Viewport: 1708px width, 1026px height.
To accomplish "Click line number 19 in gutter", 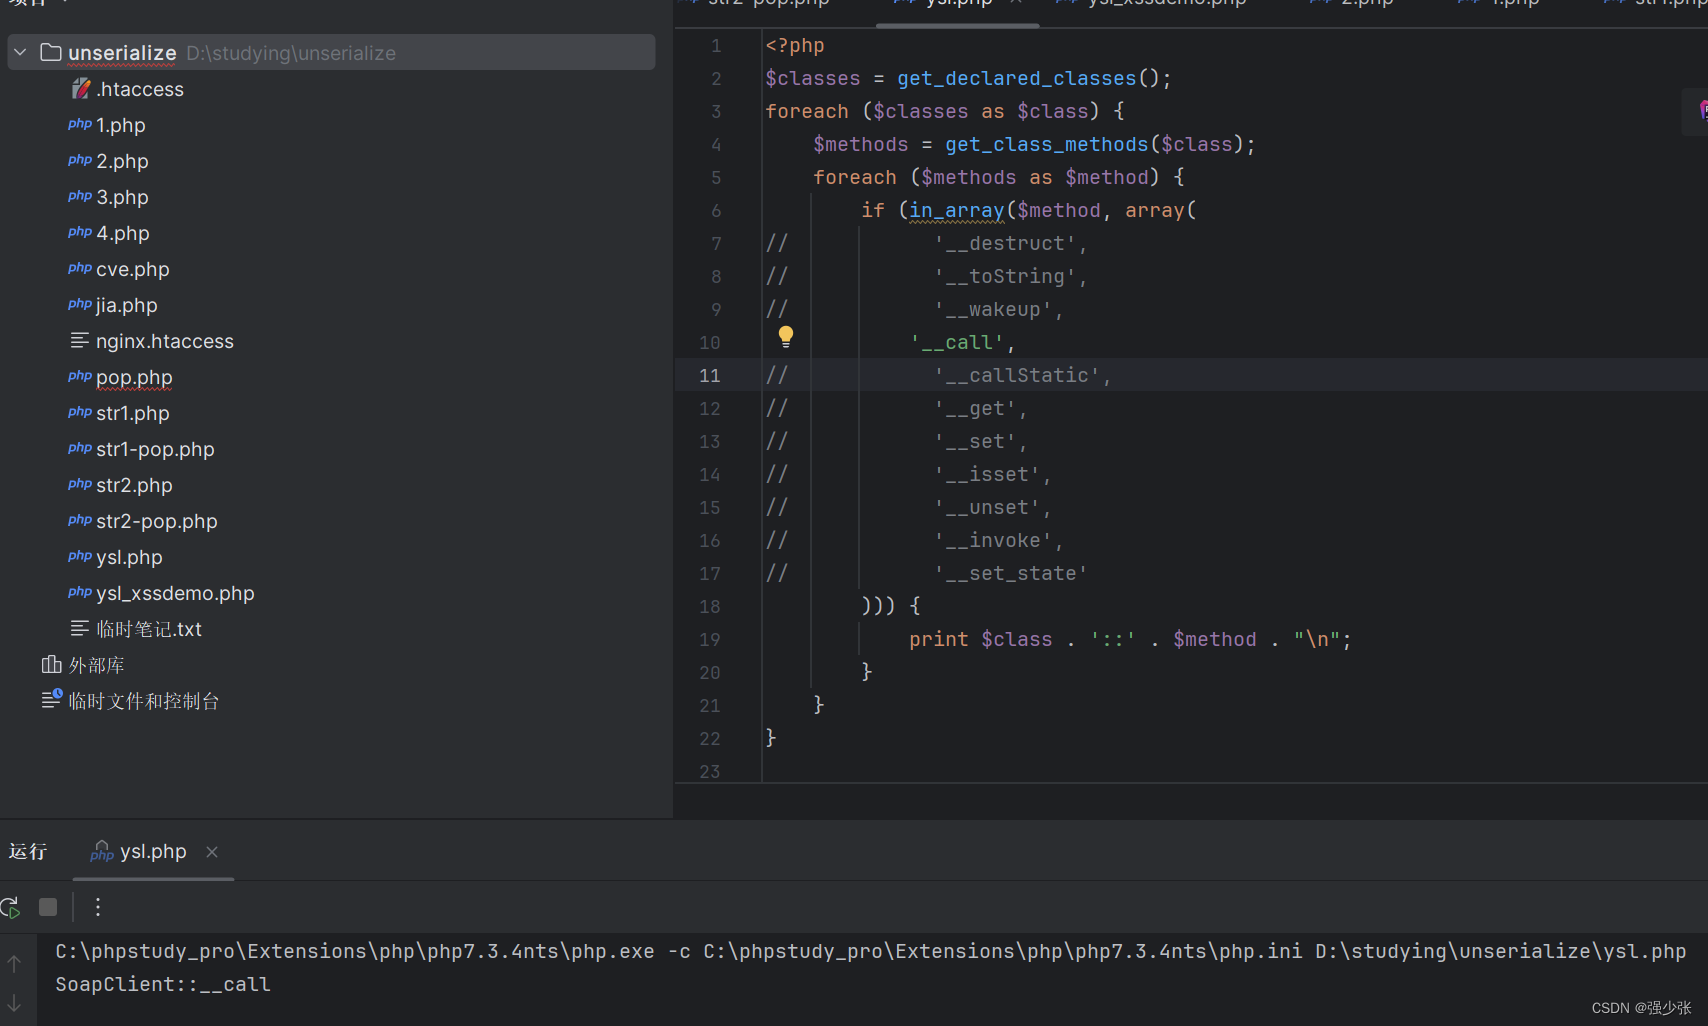I will 710,639.
